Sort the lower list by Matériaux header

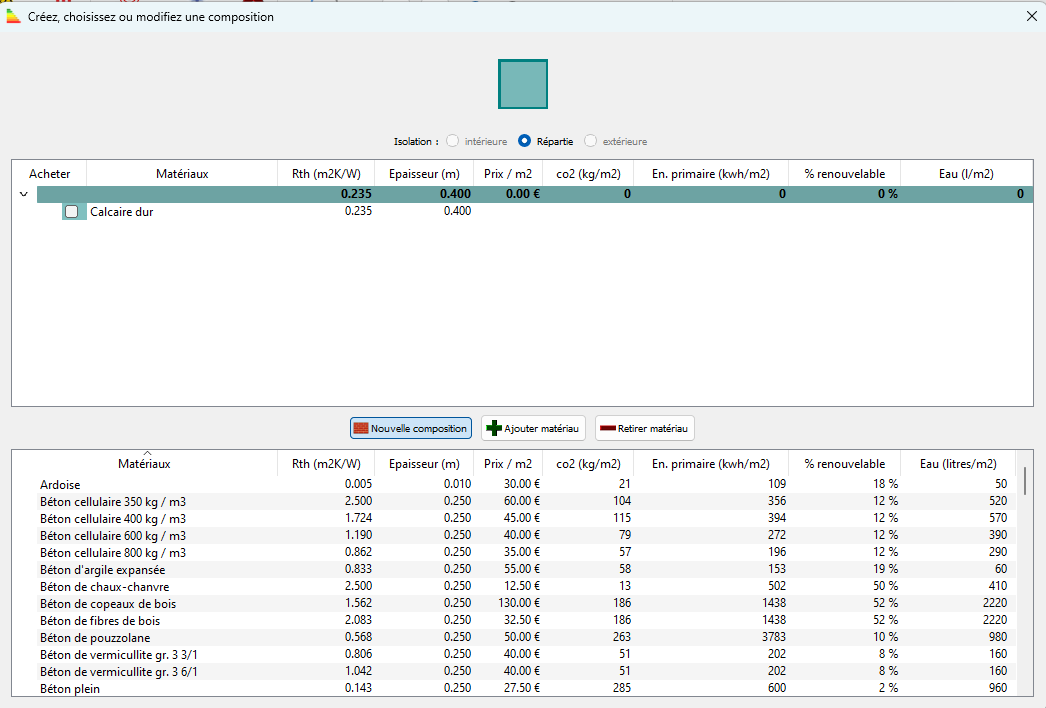click(144, 464)
